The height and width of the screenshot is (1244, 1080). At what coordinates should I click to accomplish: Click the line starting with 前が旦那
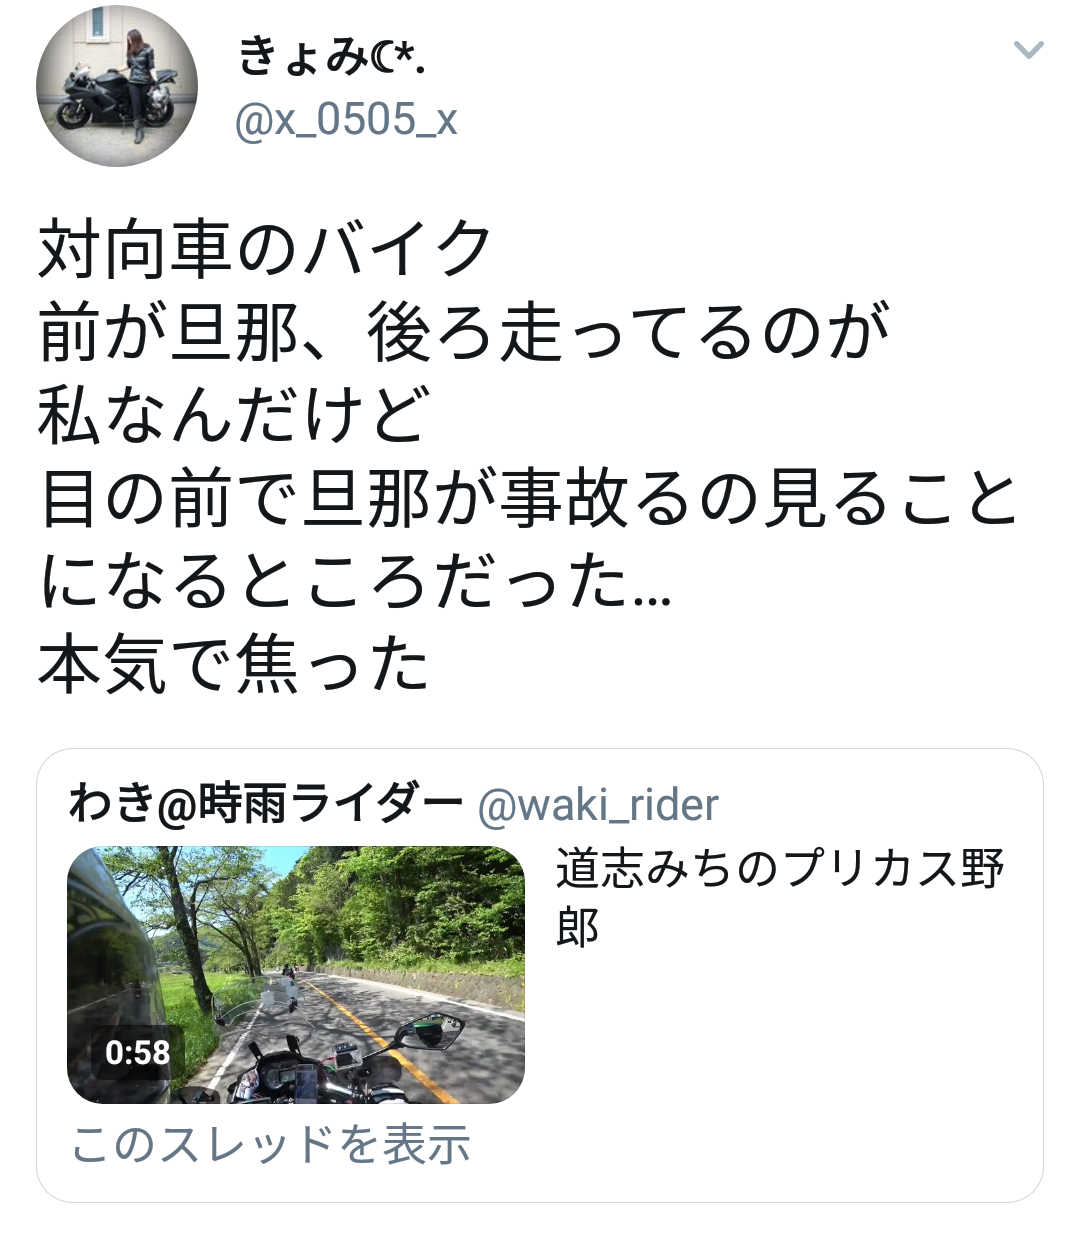tap(465, 333)
